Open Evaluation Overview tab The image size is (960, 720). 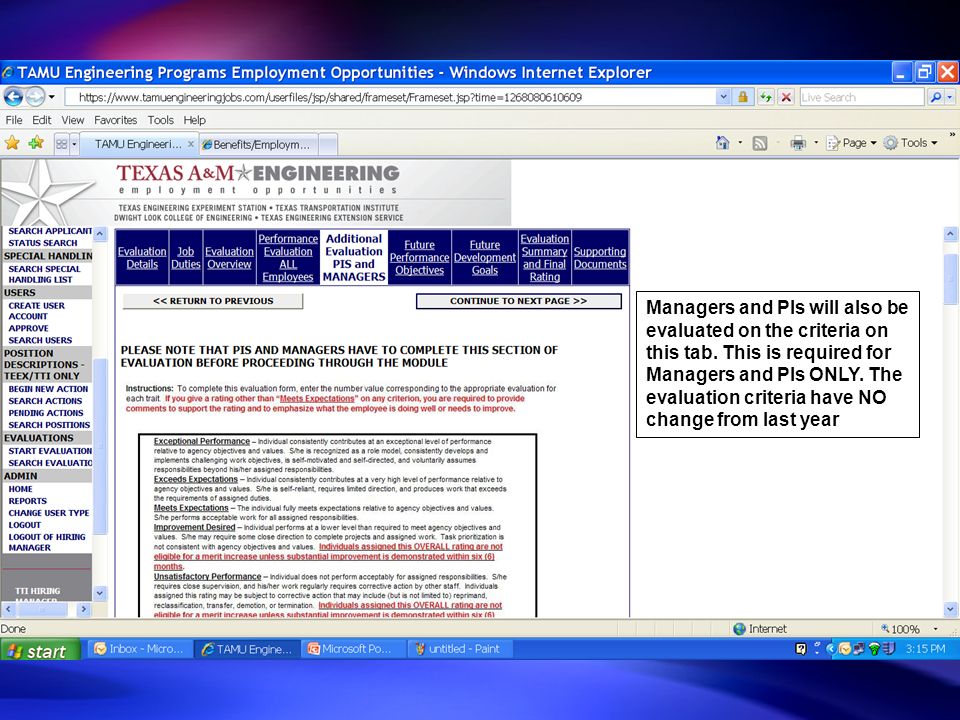[229, 258]
